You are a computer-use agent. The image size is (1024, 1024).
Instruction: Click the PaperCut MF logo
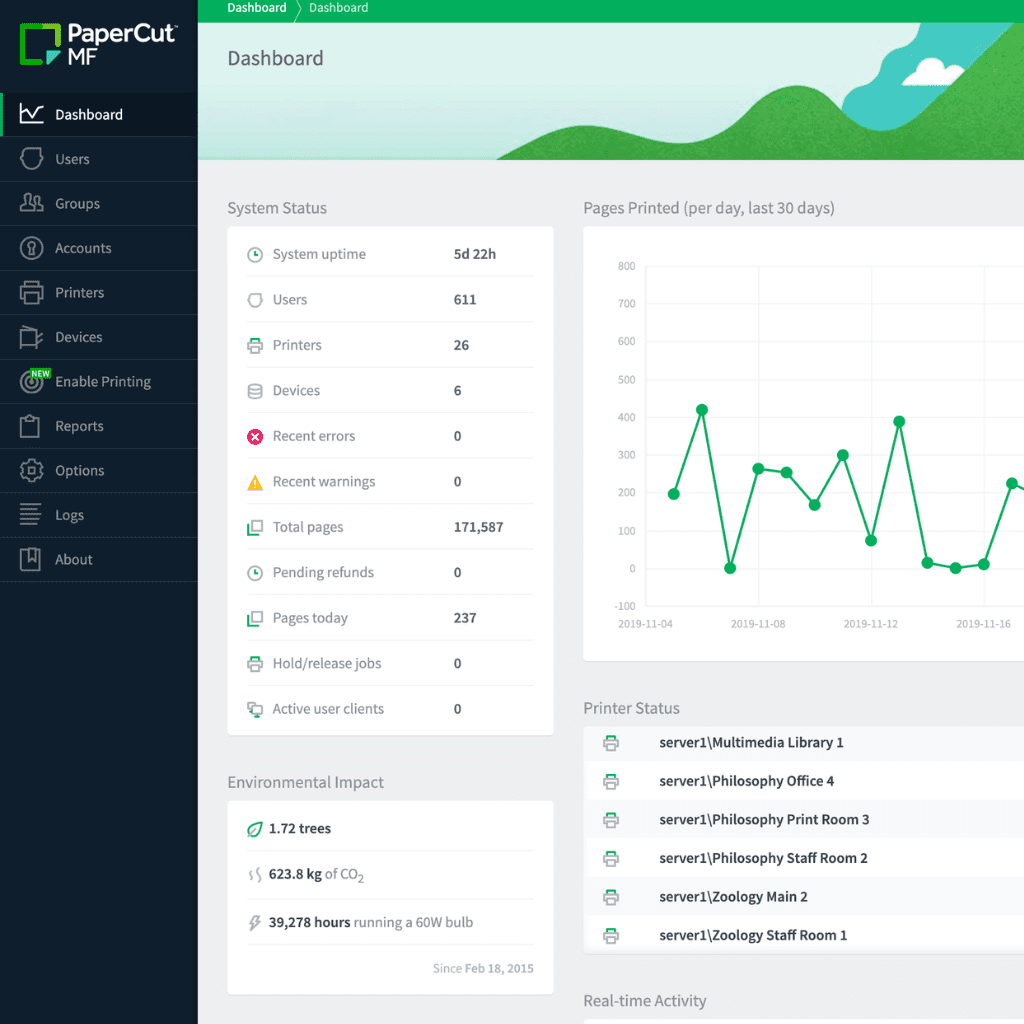point(98,45)
